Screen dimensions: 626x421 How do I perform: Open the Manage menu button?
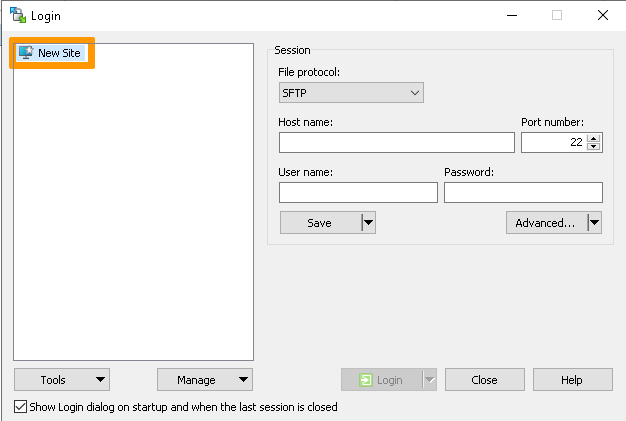[x=205, y=379]
